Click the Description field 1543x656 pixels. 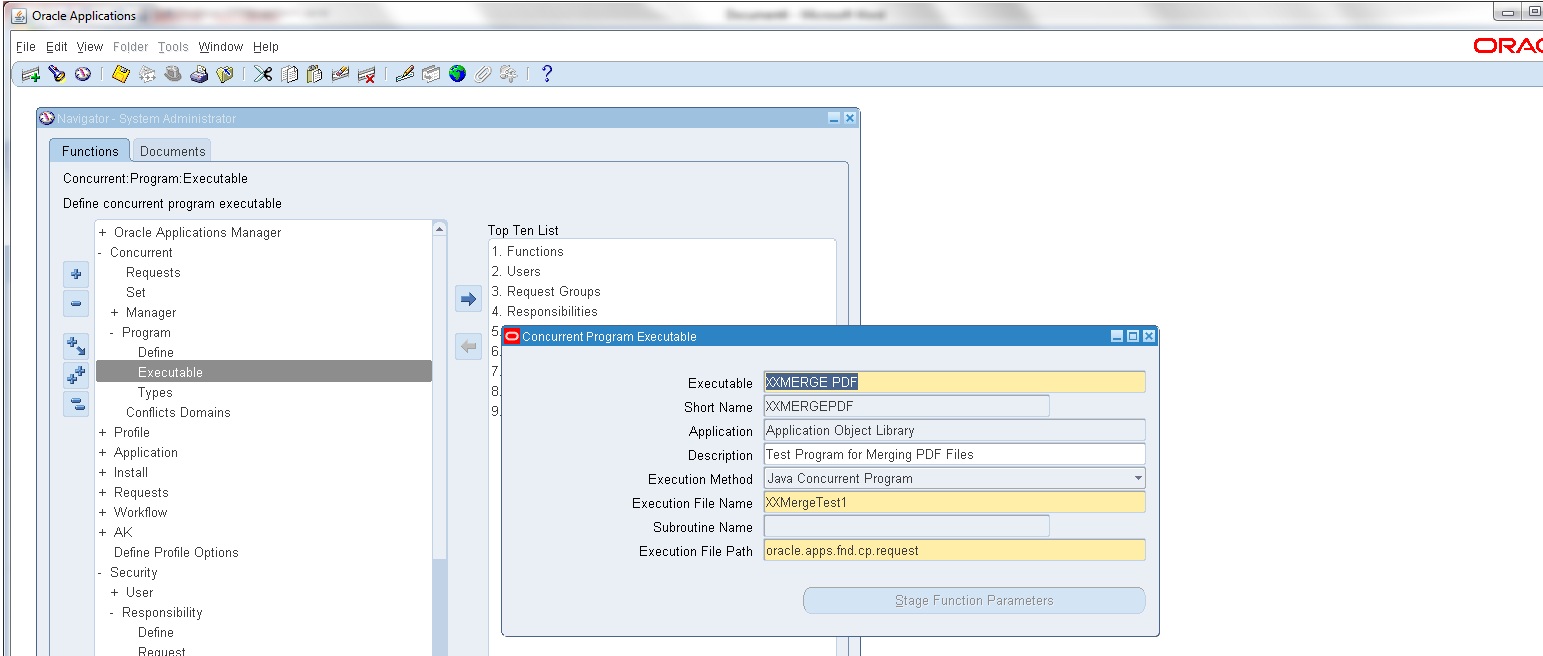[954, 454]
